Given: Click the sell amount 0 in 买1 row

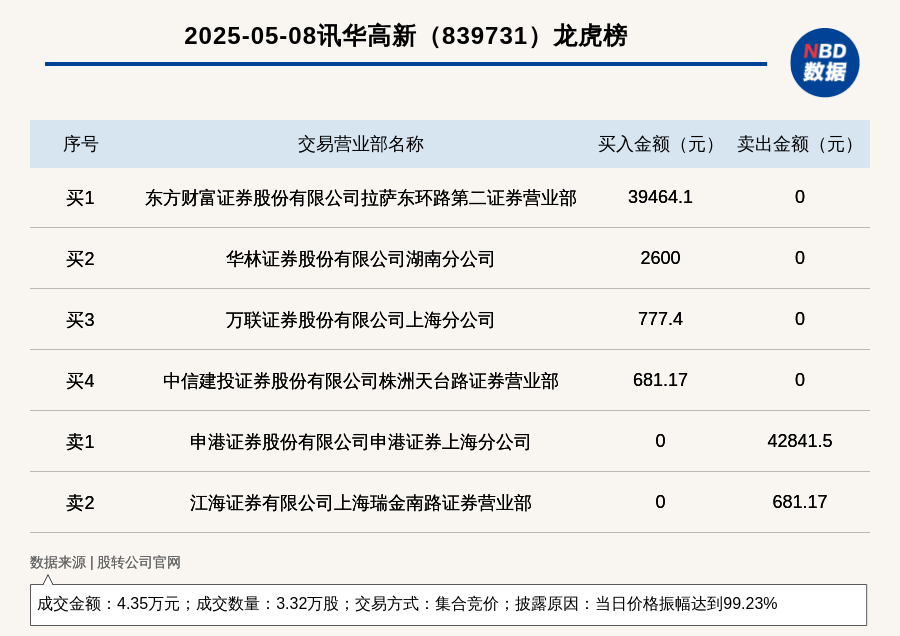Looking at the screenshot, I should tap(800, 197).
